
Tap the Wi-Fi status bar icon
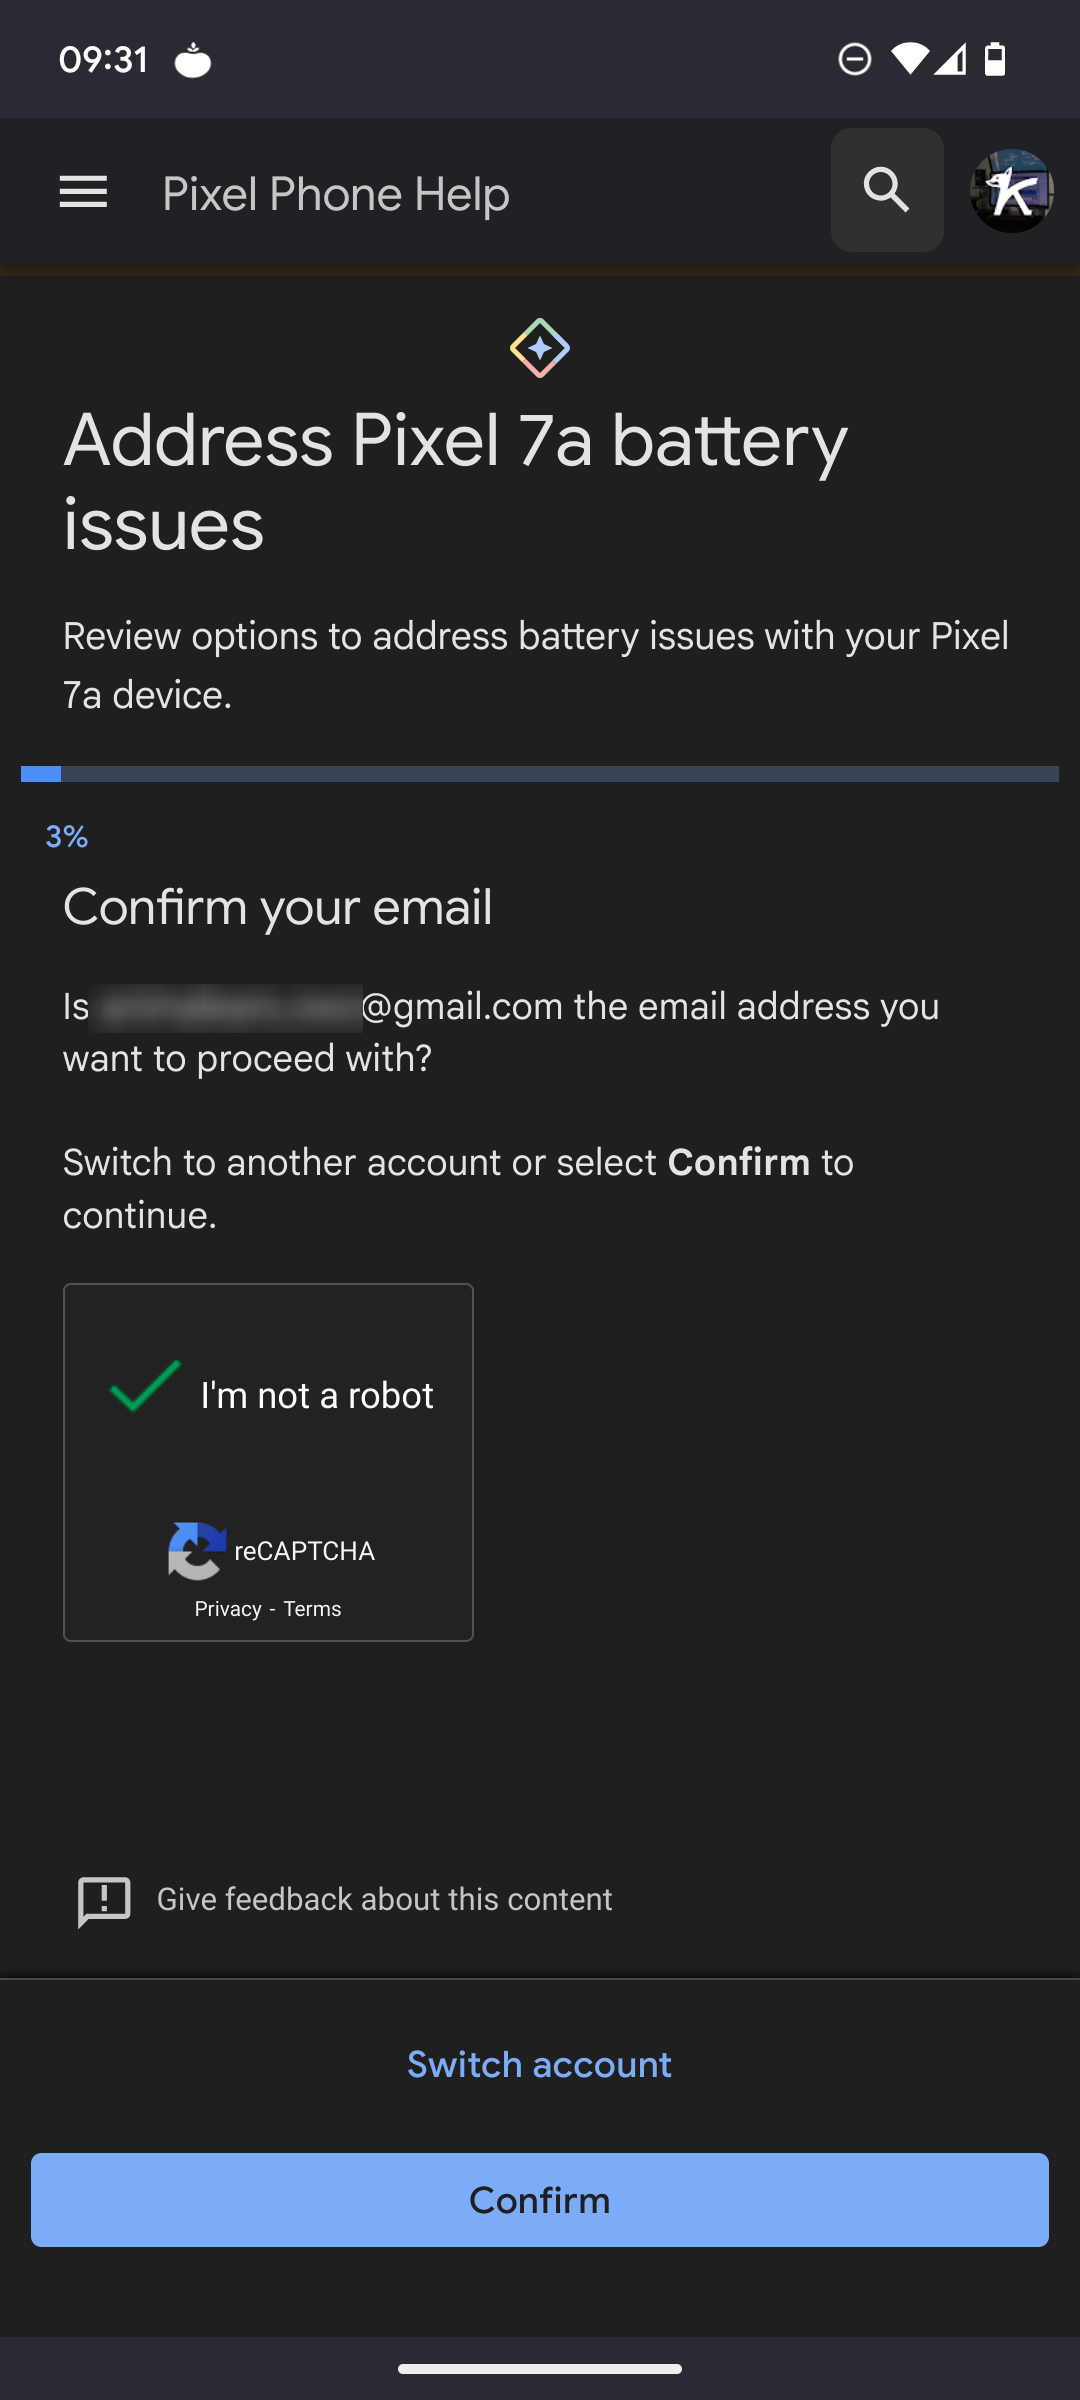[x=909, y=60]
